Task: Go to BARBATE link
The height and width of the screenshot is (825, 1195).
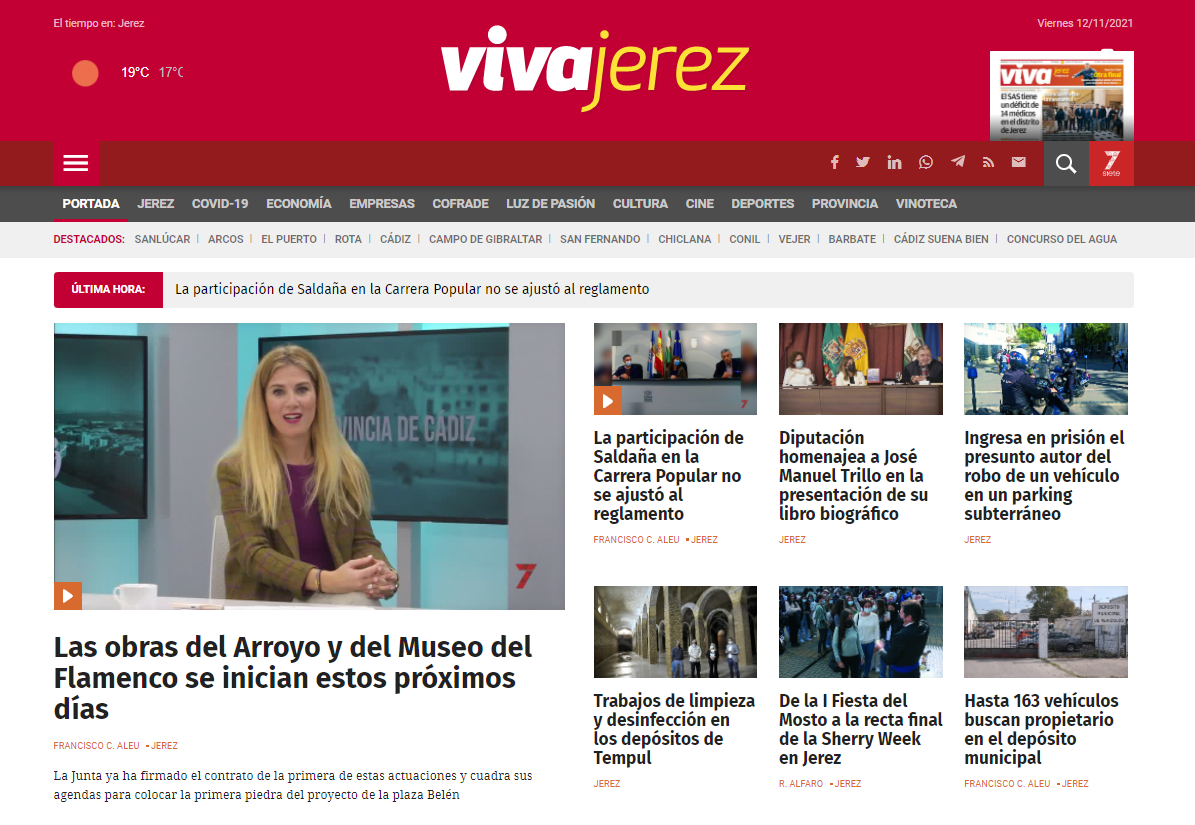Action: 852,239
